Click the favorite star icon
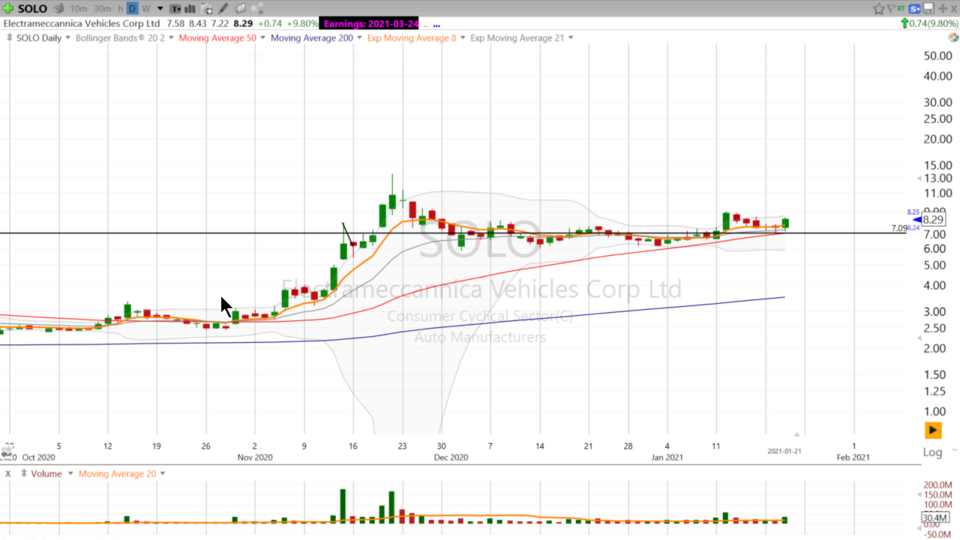960x540 pixels. pos(879,9)
